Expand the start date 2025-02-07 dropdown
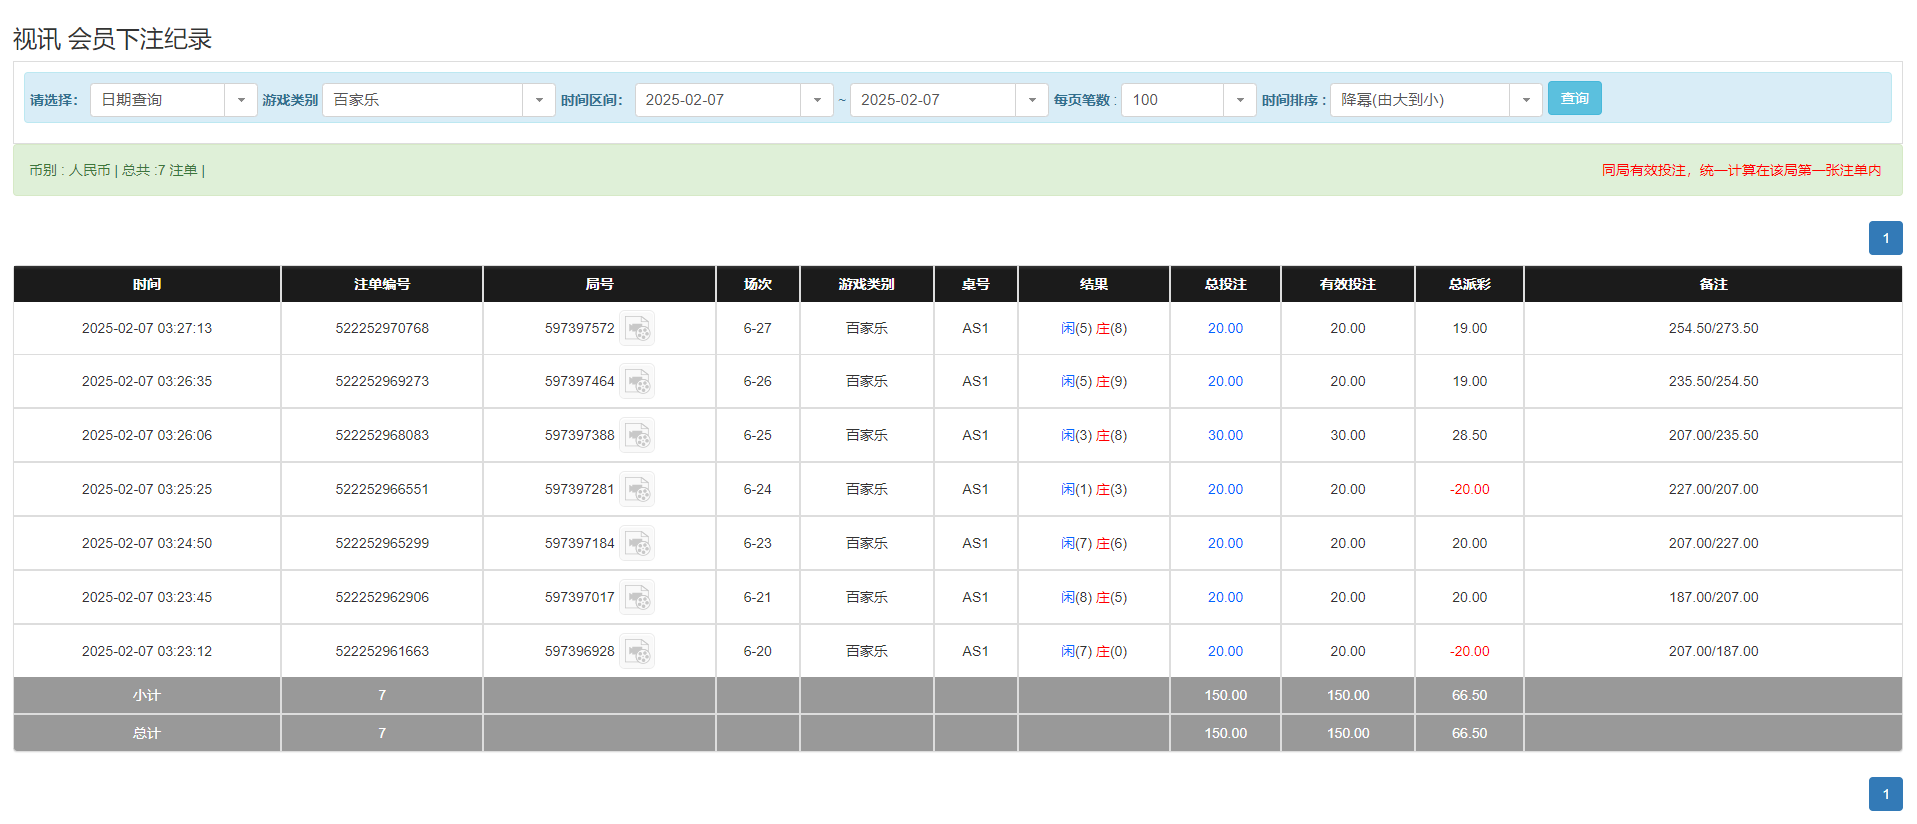1917x824 pixels. 816,100
